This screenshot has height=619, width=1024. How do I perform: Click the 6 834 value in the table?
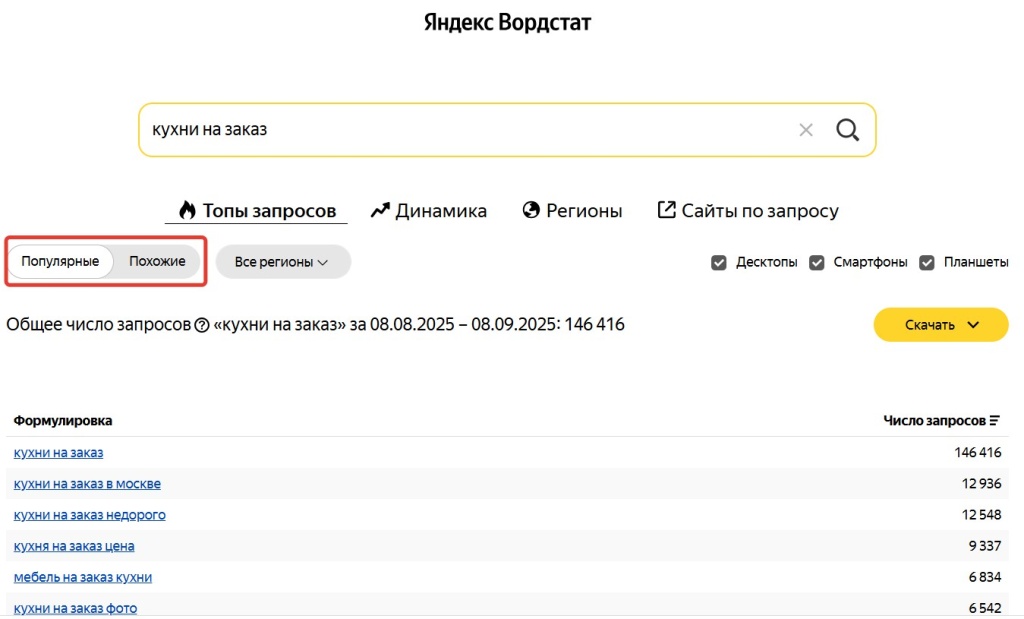click(x=984, y=577)
